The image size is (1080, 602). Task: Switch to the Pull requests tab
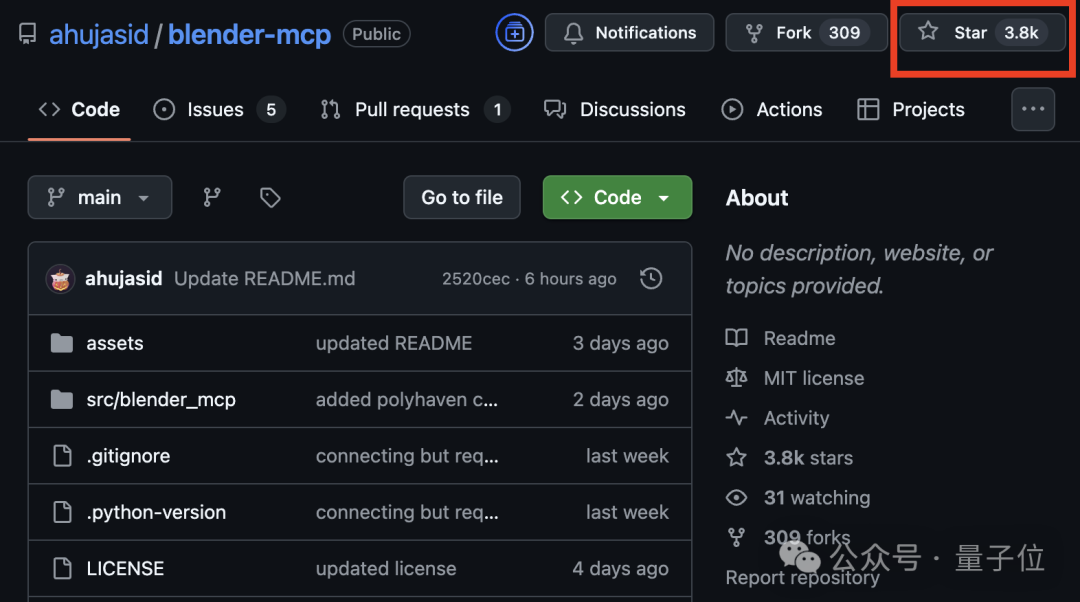click(x=411, y=110)
